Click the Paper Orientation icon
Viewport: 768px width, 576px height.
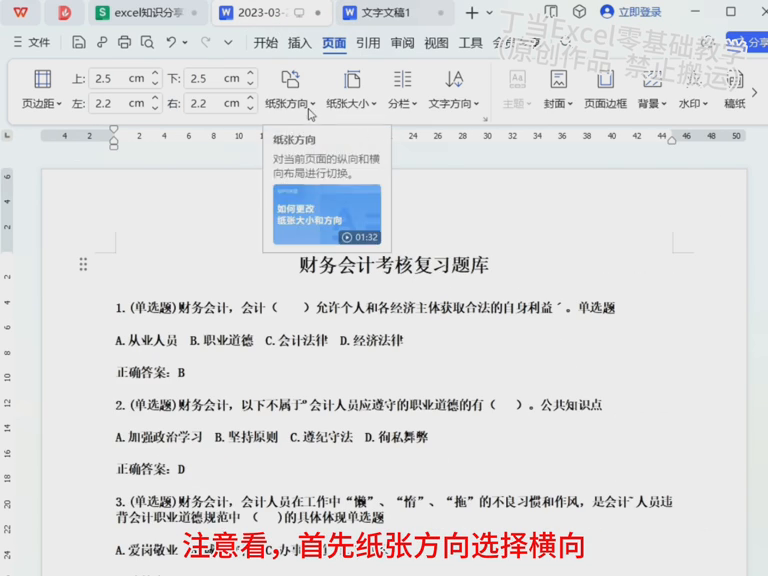pos(290,79)
